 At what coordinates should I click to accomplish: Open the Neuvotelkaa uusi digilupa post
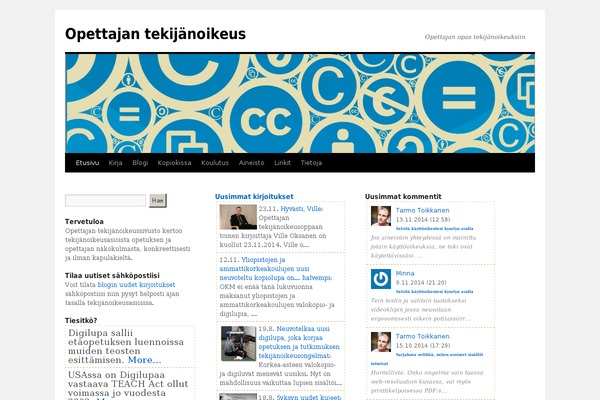click(x=299, y=342)
